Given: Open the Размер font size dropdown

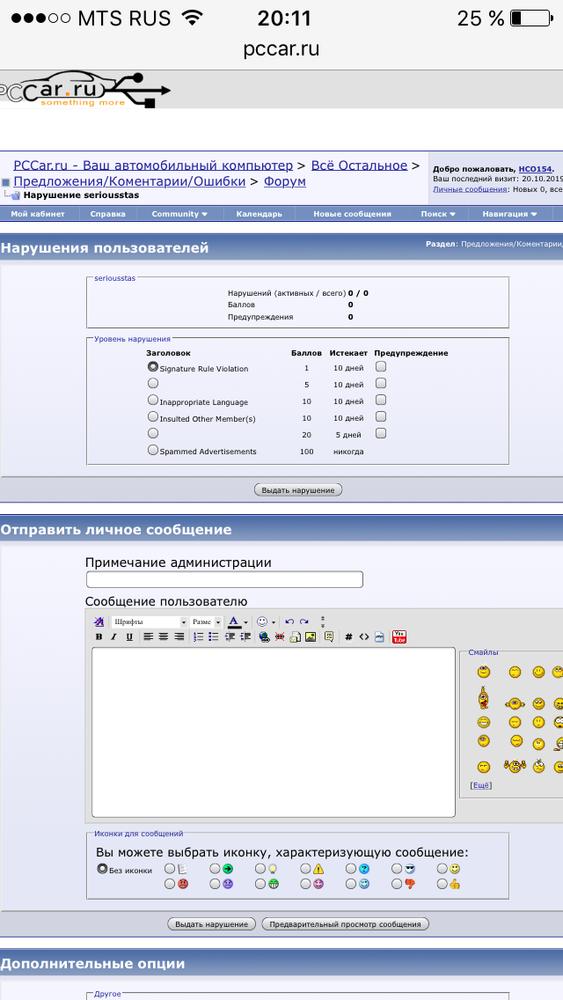Looking at the screenshot, I should coord(206,622).
